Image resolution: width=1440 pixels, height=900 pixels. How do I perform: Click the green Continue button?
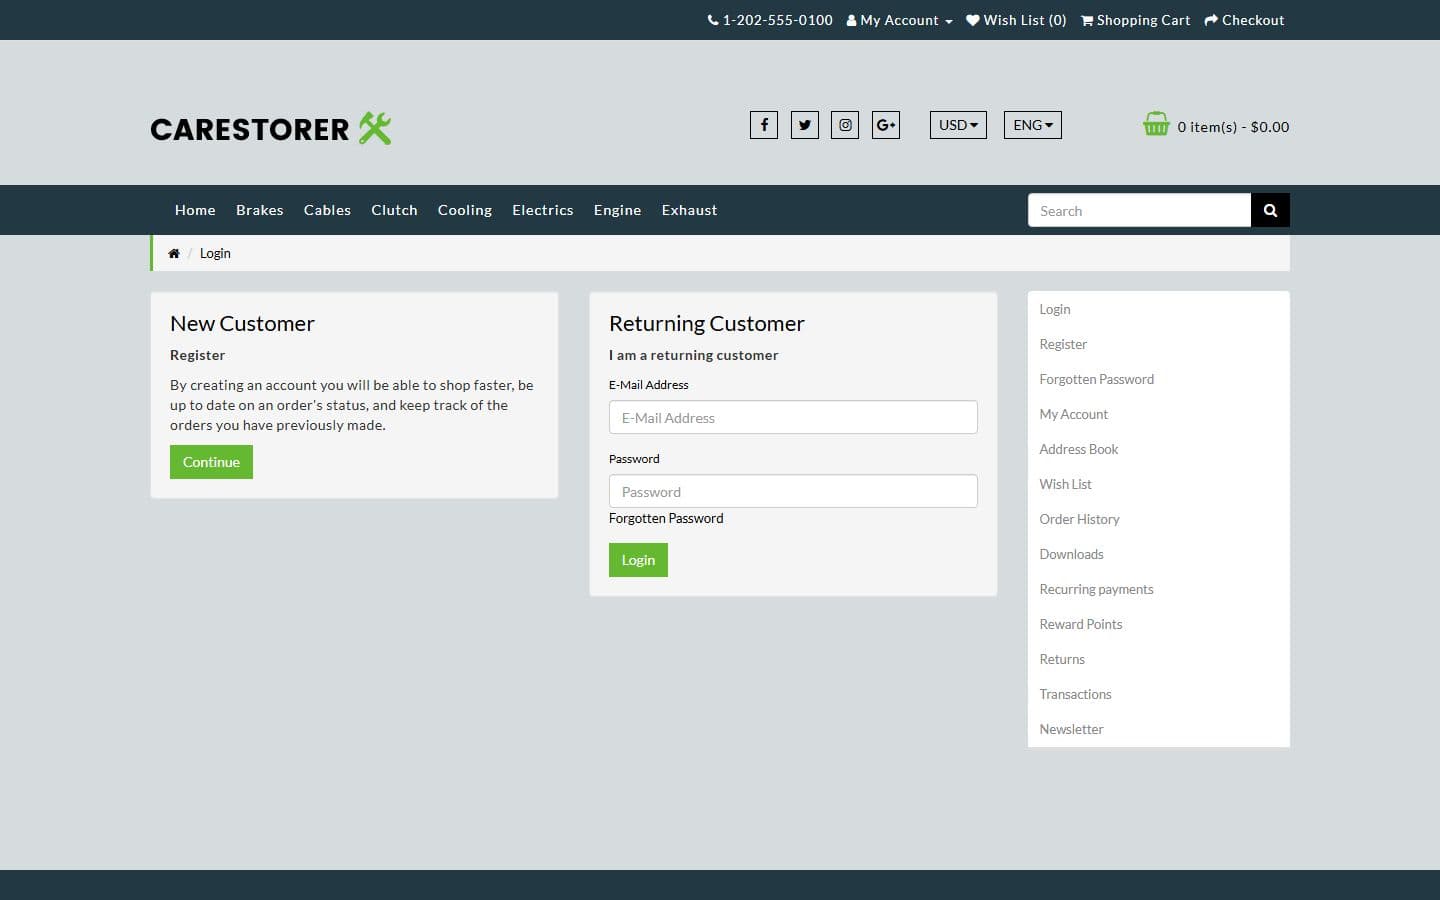click(x=211, y=462)
